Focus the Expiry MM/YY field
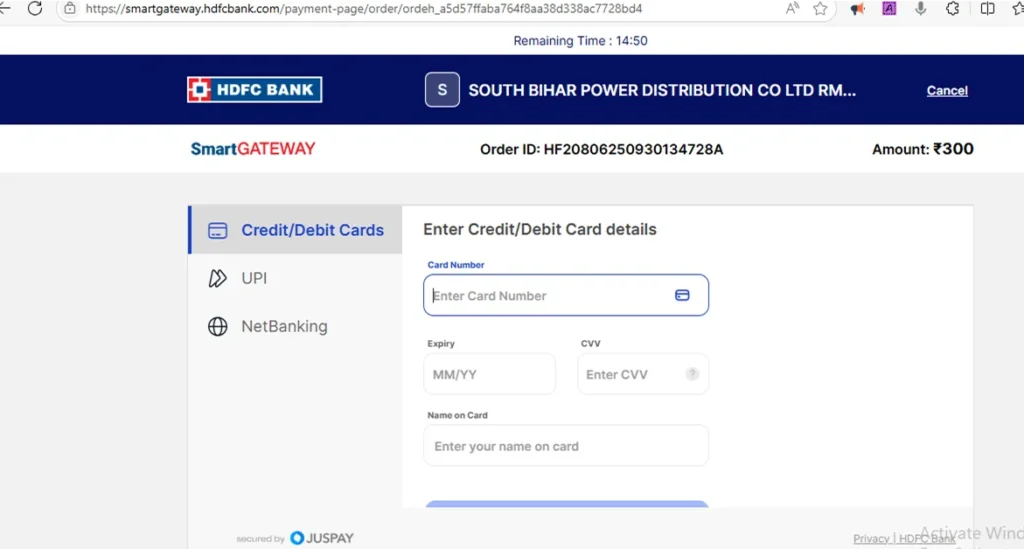Screen dimensions: 1024x549 (489, 374)
